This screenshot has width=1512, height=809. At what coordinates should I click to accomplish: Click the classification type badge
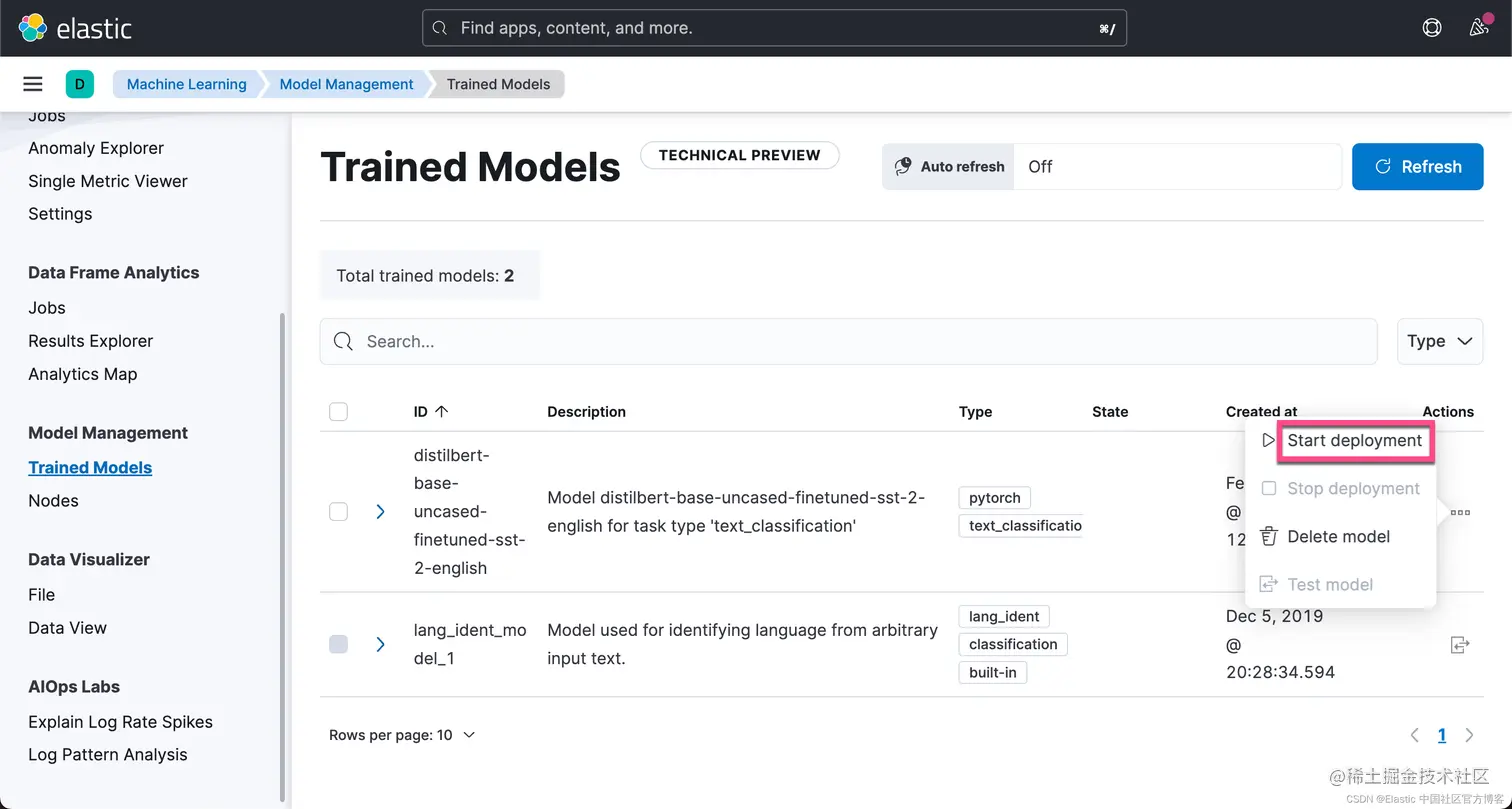(1013, 644)
